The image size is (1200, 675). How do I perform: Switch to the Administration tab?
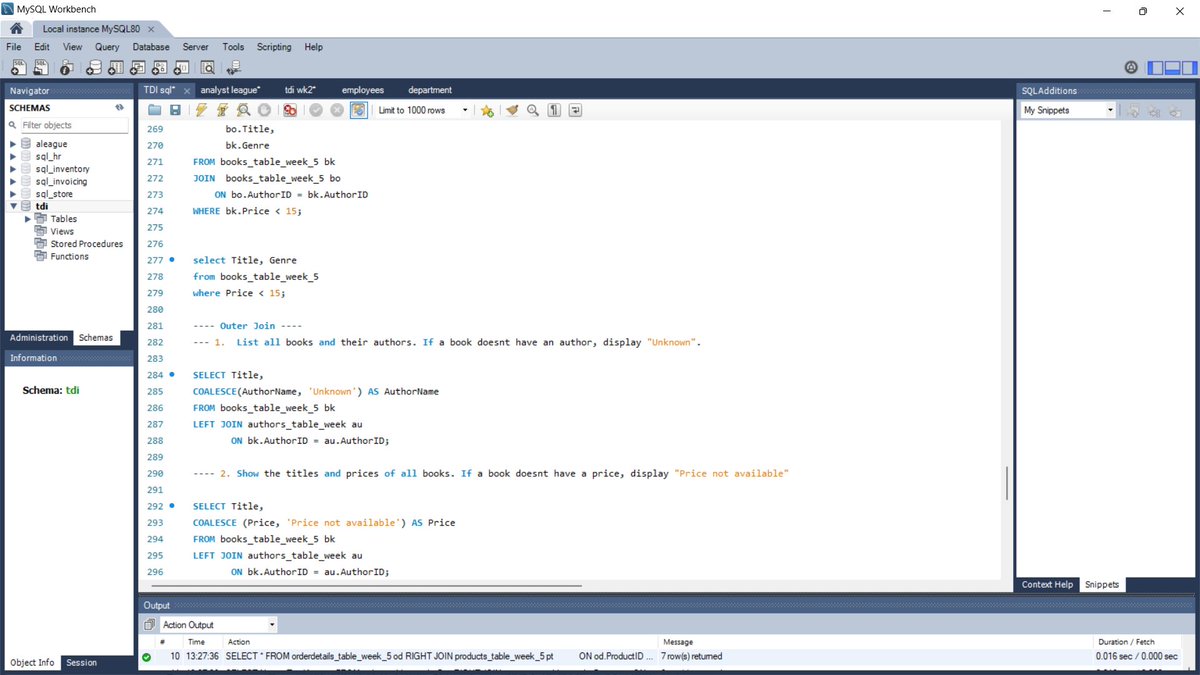click(39, 338)
